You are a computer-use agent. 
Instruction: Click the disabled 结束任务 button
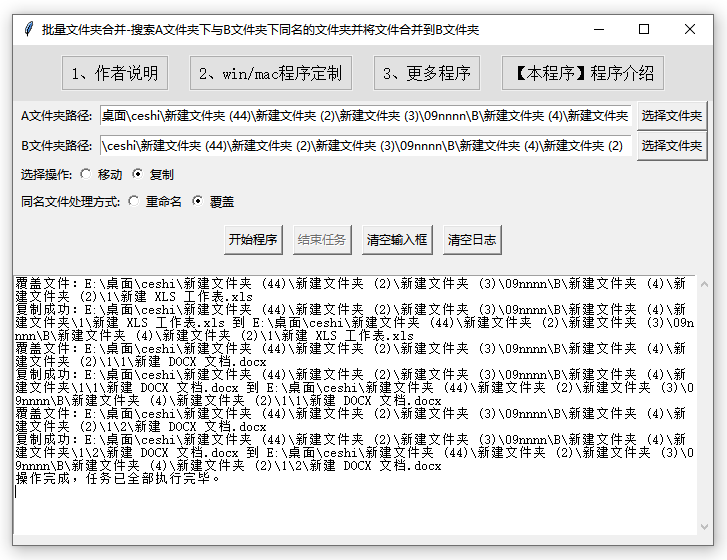click(x=322, y=240)
